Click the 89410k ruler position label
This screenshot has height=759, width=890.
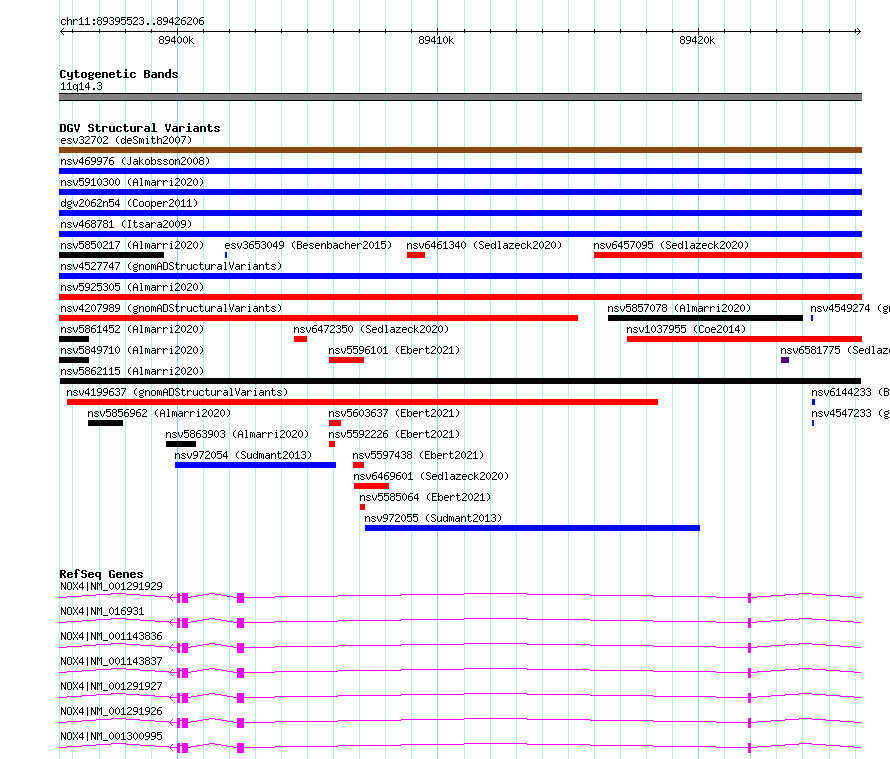click(436, 40)
